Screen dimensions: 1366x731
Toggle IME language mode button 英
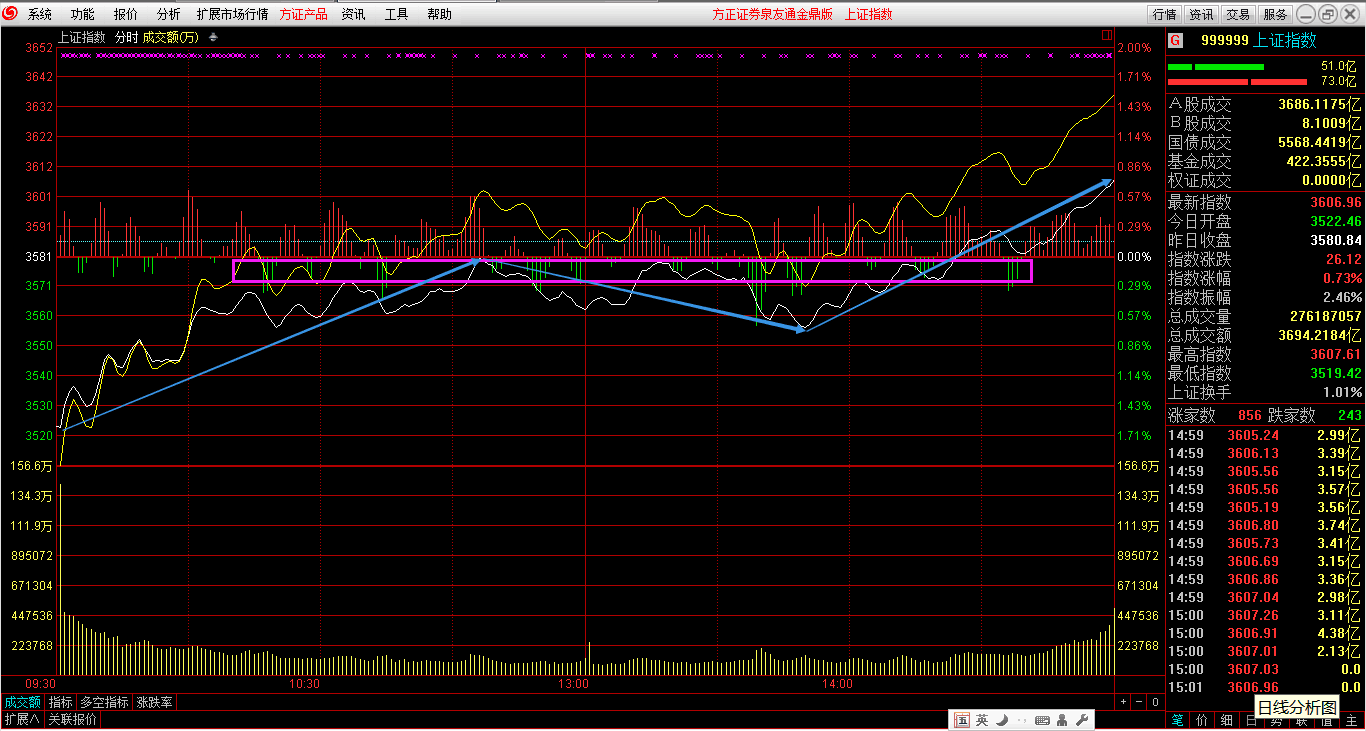point(982,720)
